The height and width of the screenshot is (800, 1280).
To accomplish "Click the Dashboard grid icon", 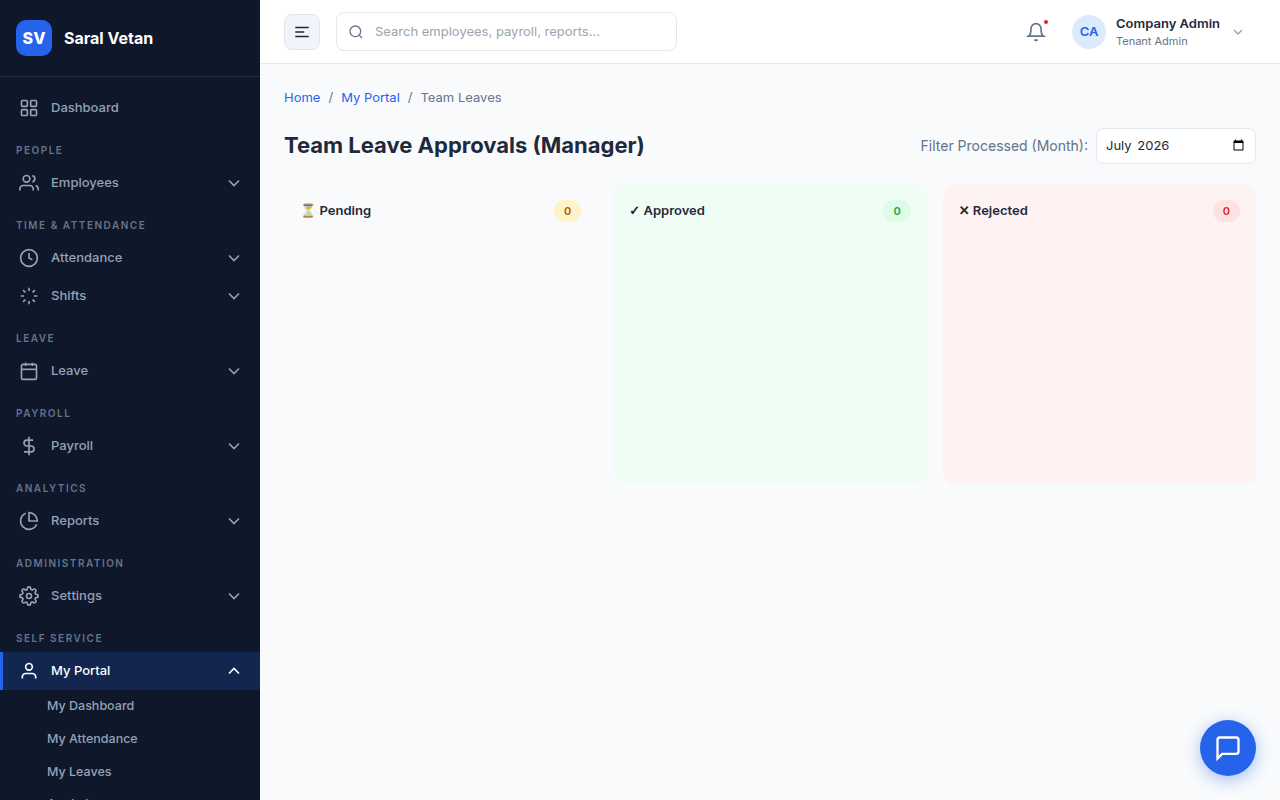I will pos(29,108).
